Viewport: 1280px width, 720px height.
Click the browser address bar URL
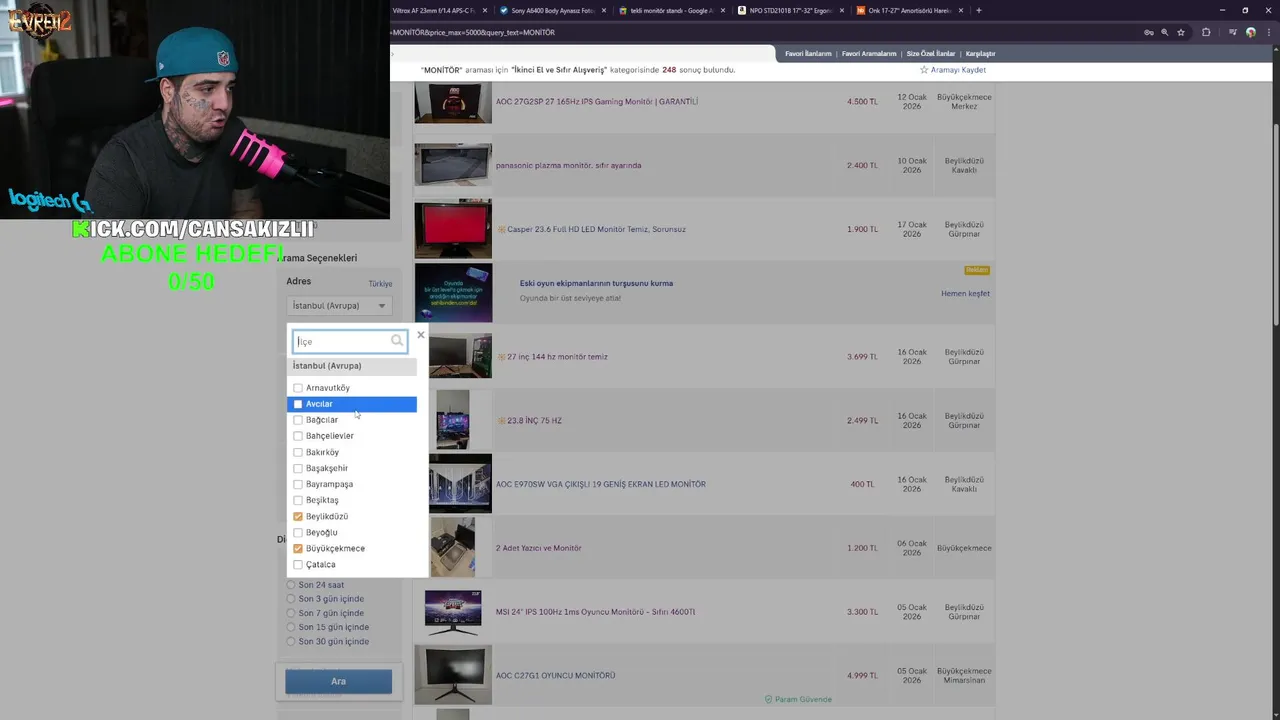tap(472, 32)
